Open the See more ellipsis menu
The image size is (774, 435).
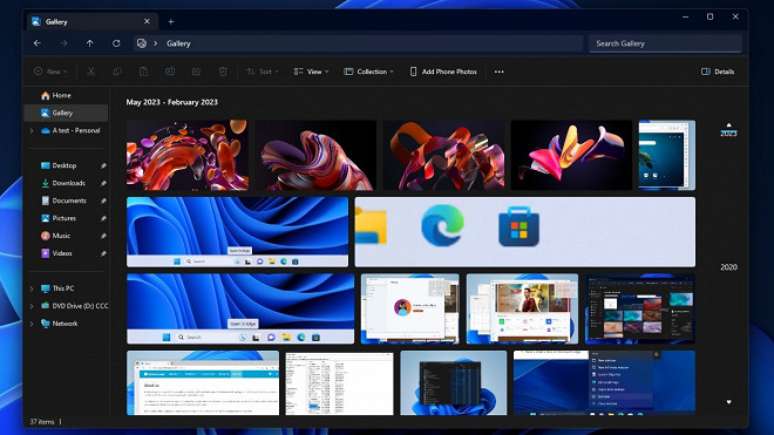coord(499,72)
